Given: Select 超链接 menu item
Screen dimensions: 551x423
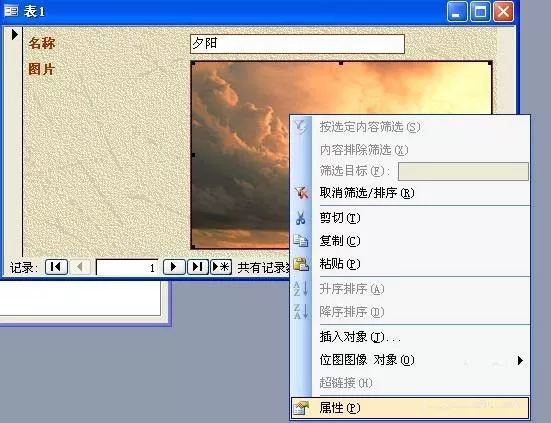Looking at the screenshot, I should (x=410, y=383).
